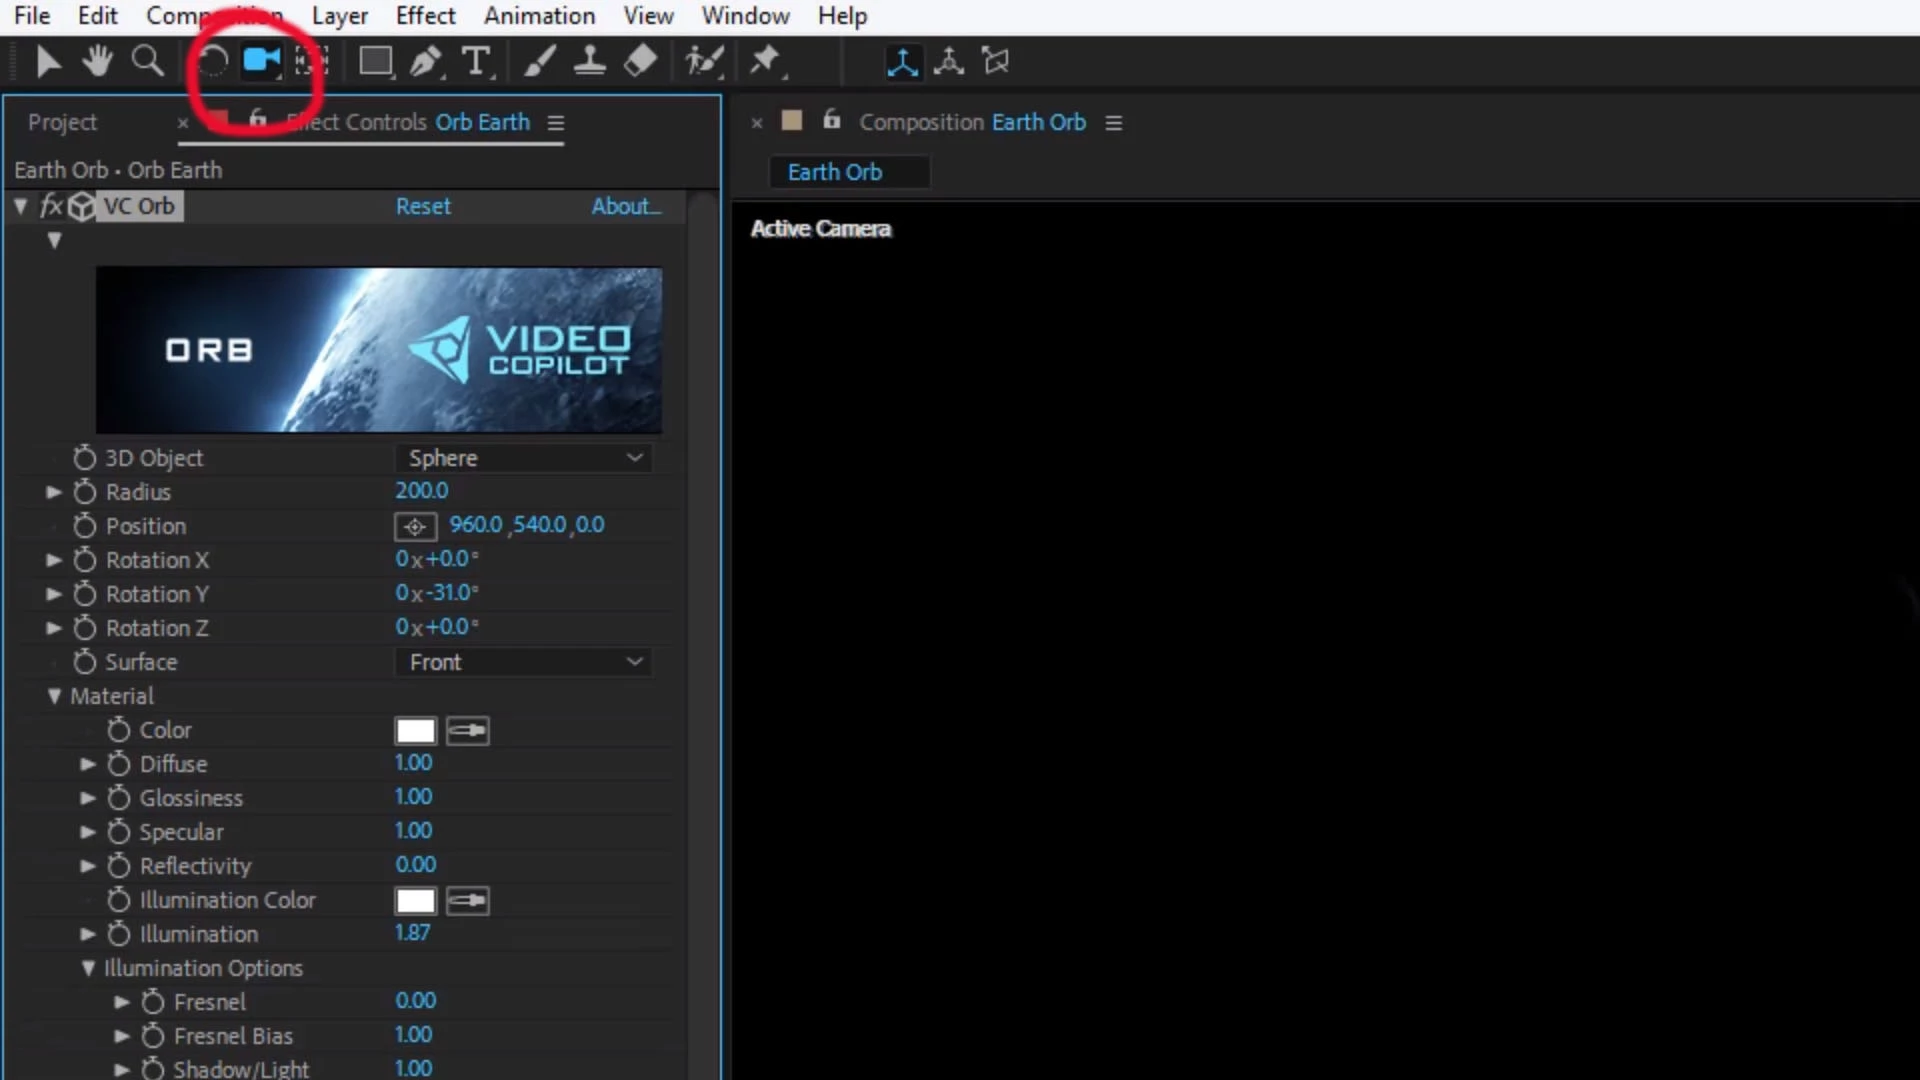Select the Pen tool
The width and height of the screenshot is (1920, 1080).
(x=426, y=61)
